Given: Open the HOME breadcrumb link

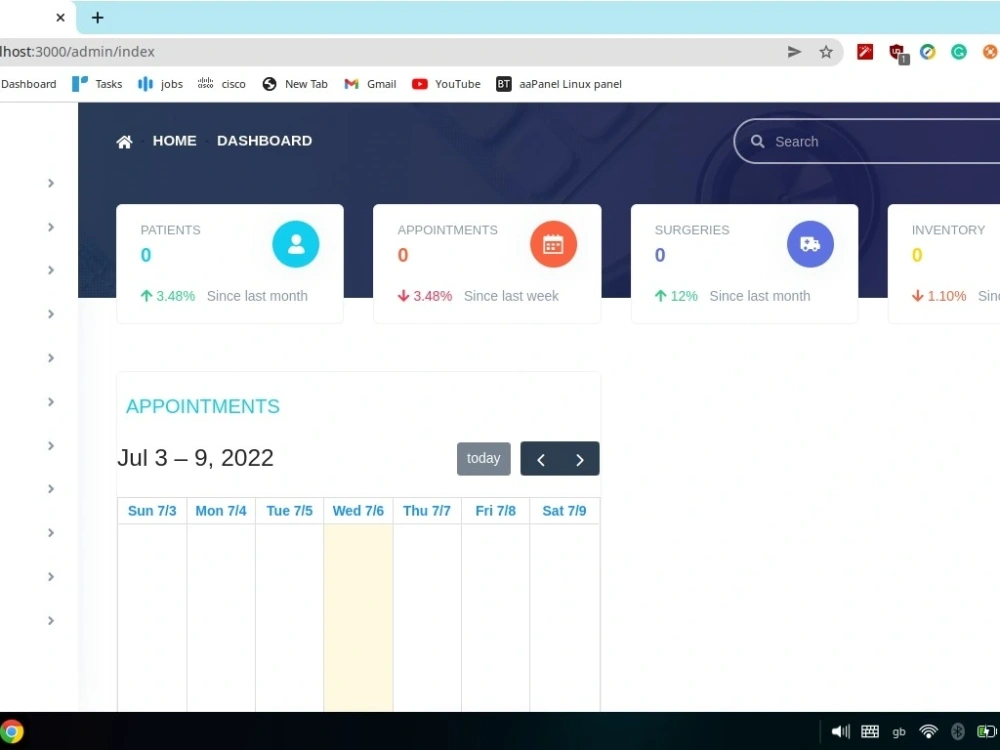Looking at the screenshot, I should (x=174, y=141).
